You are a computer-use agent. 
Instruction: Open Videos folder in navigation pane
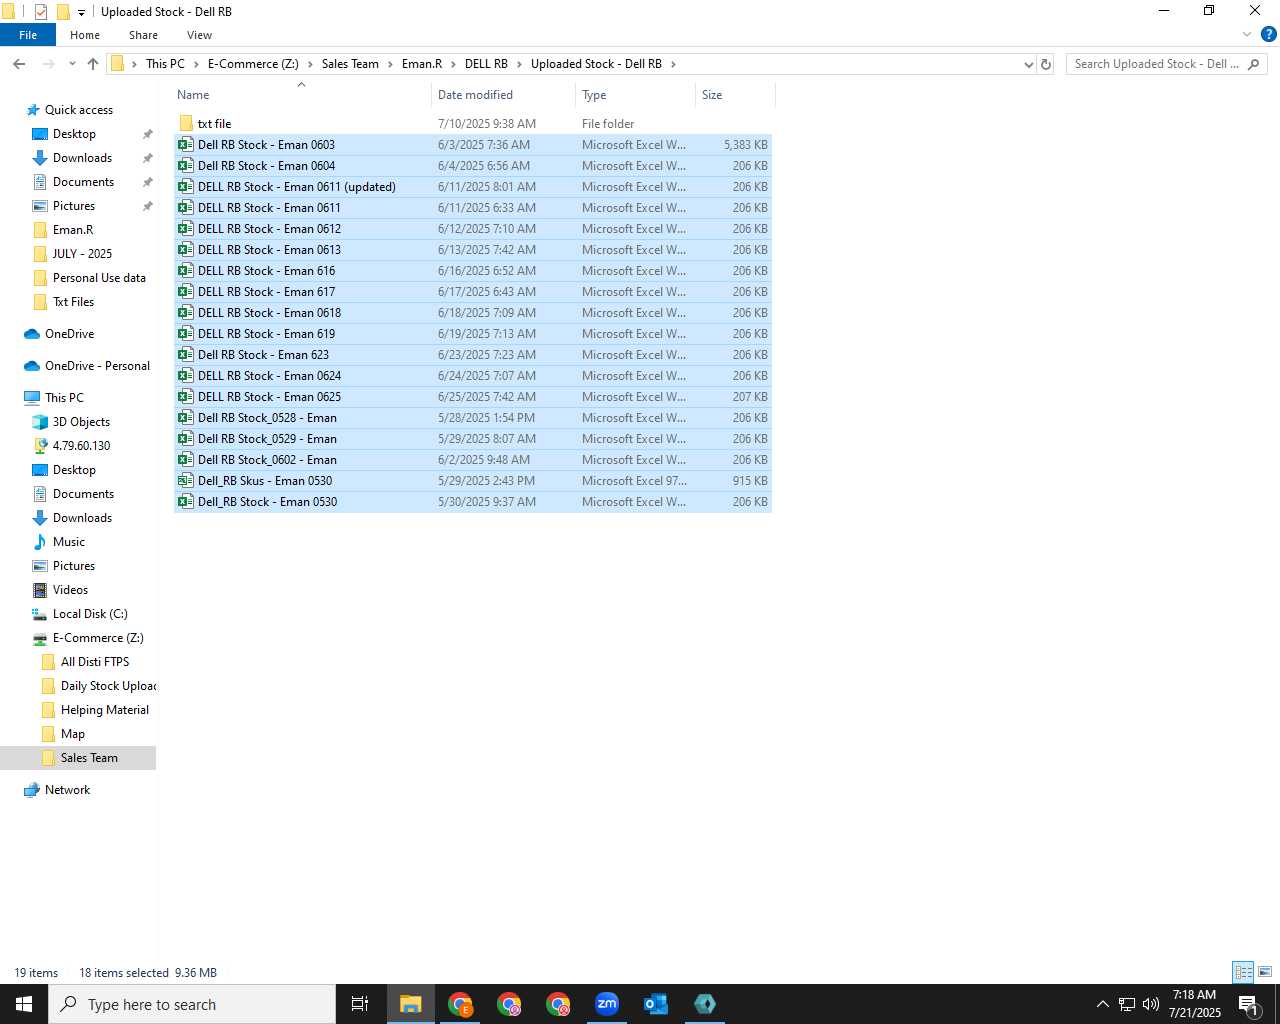(x=70, y=590)
